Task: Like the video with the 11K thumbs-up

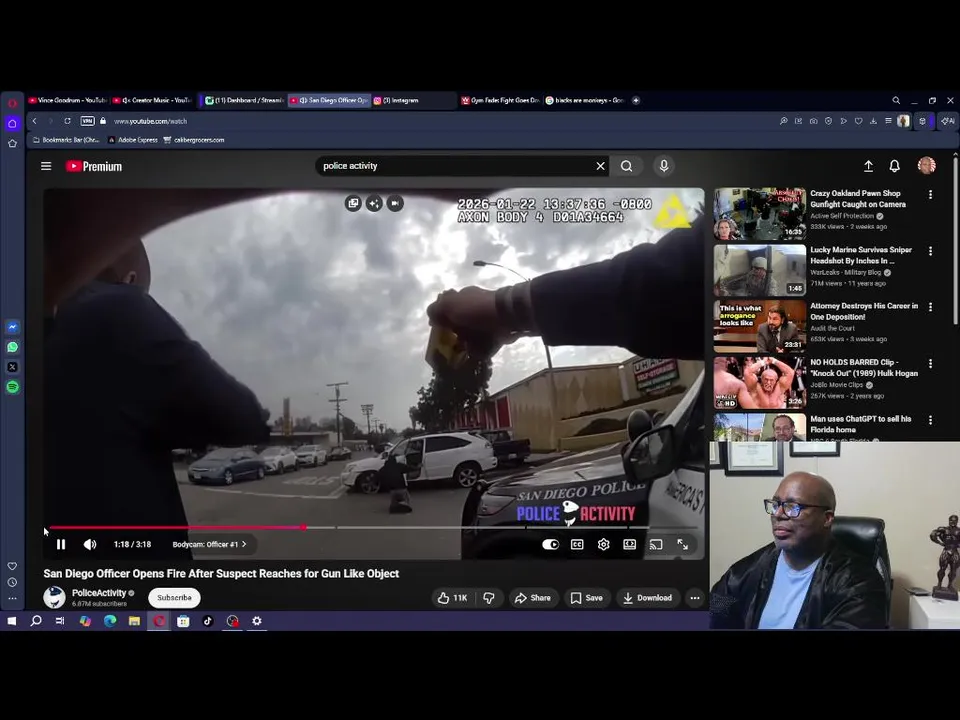Action: tap(452, 598)
